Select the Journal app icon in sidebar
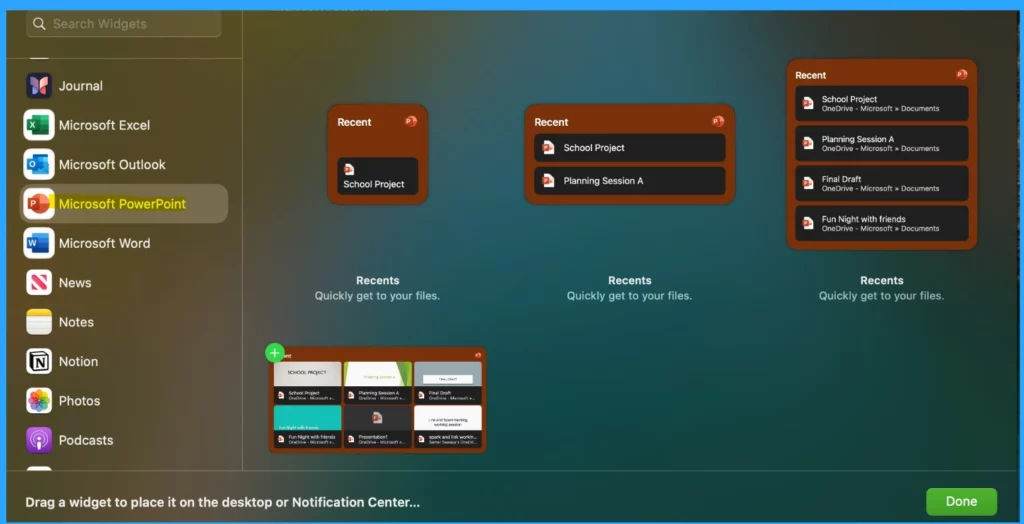The width and height of the screenshot is (1024, 524). tap(39, 86)
